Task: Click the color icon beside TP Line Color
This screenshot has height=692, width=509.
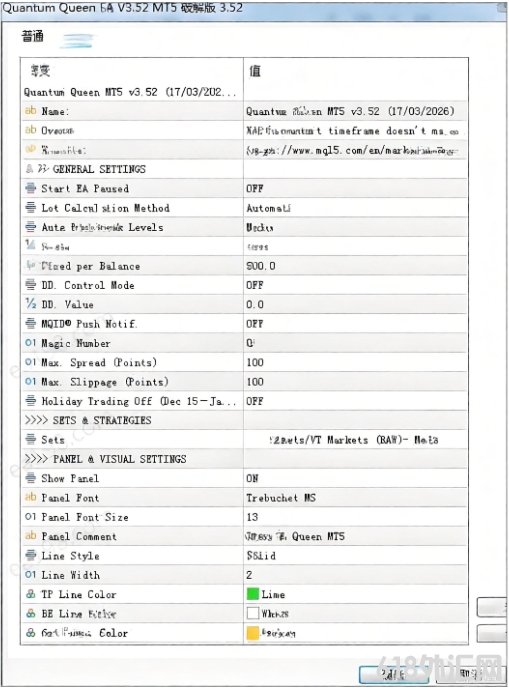Action: [x=30, y=594]
